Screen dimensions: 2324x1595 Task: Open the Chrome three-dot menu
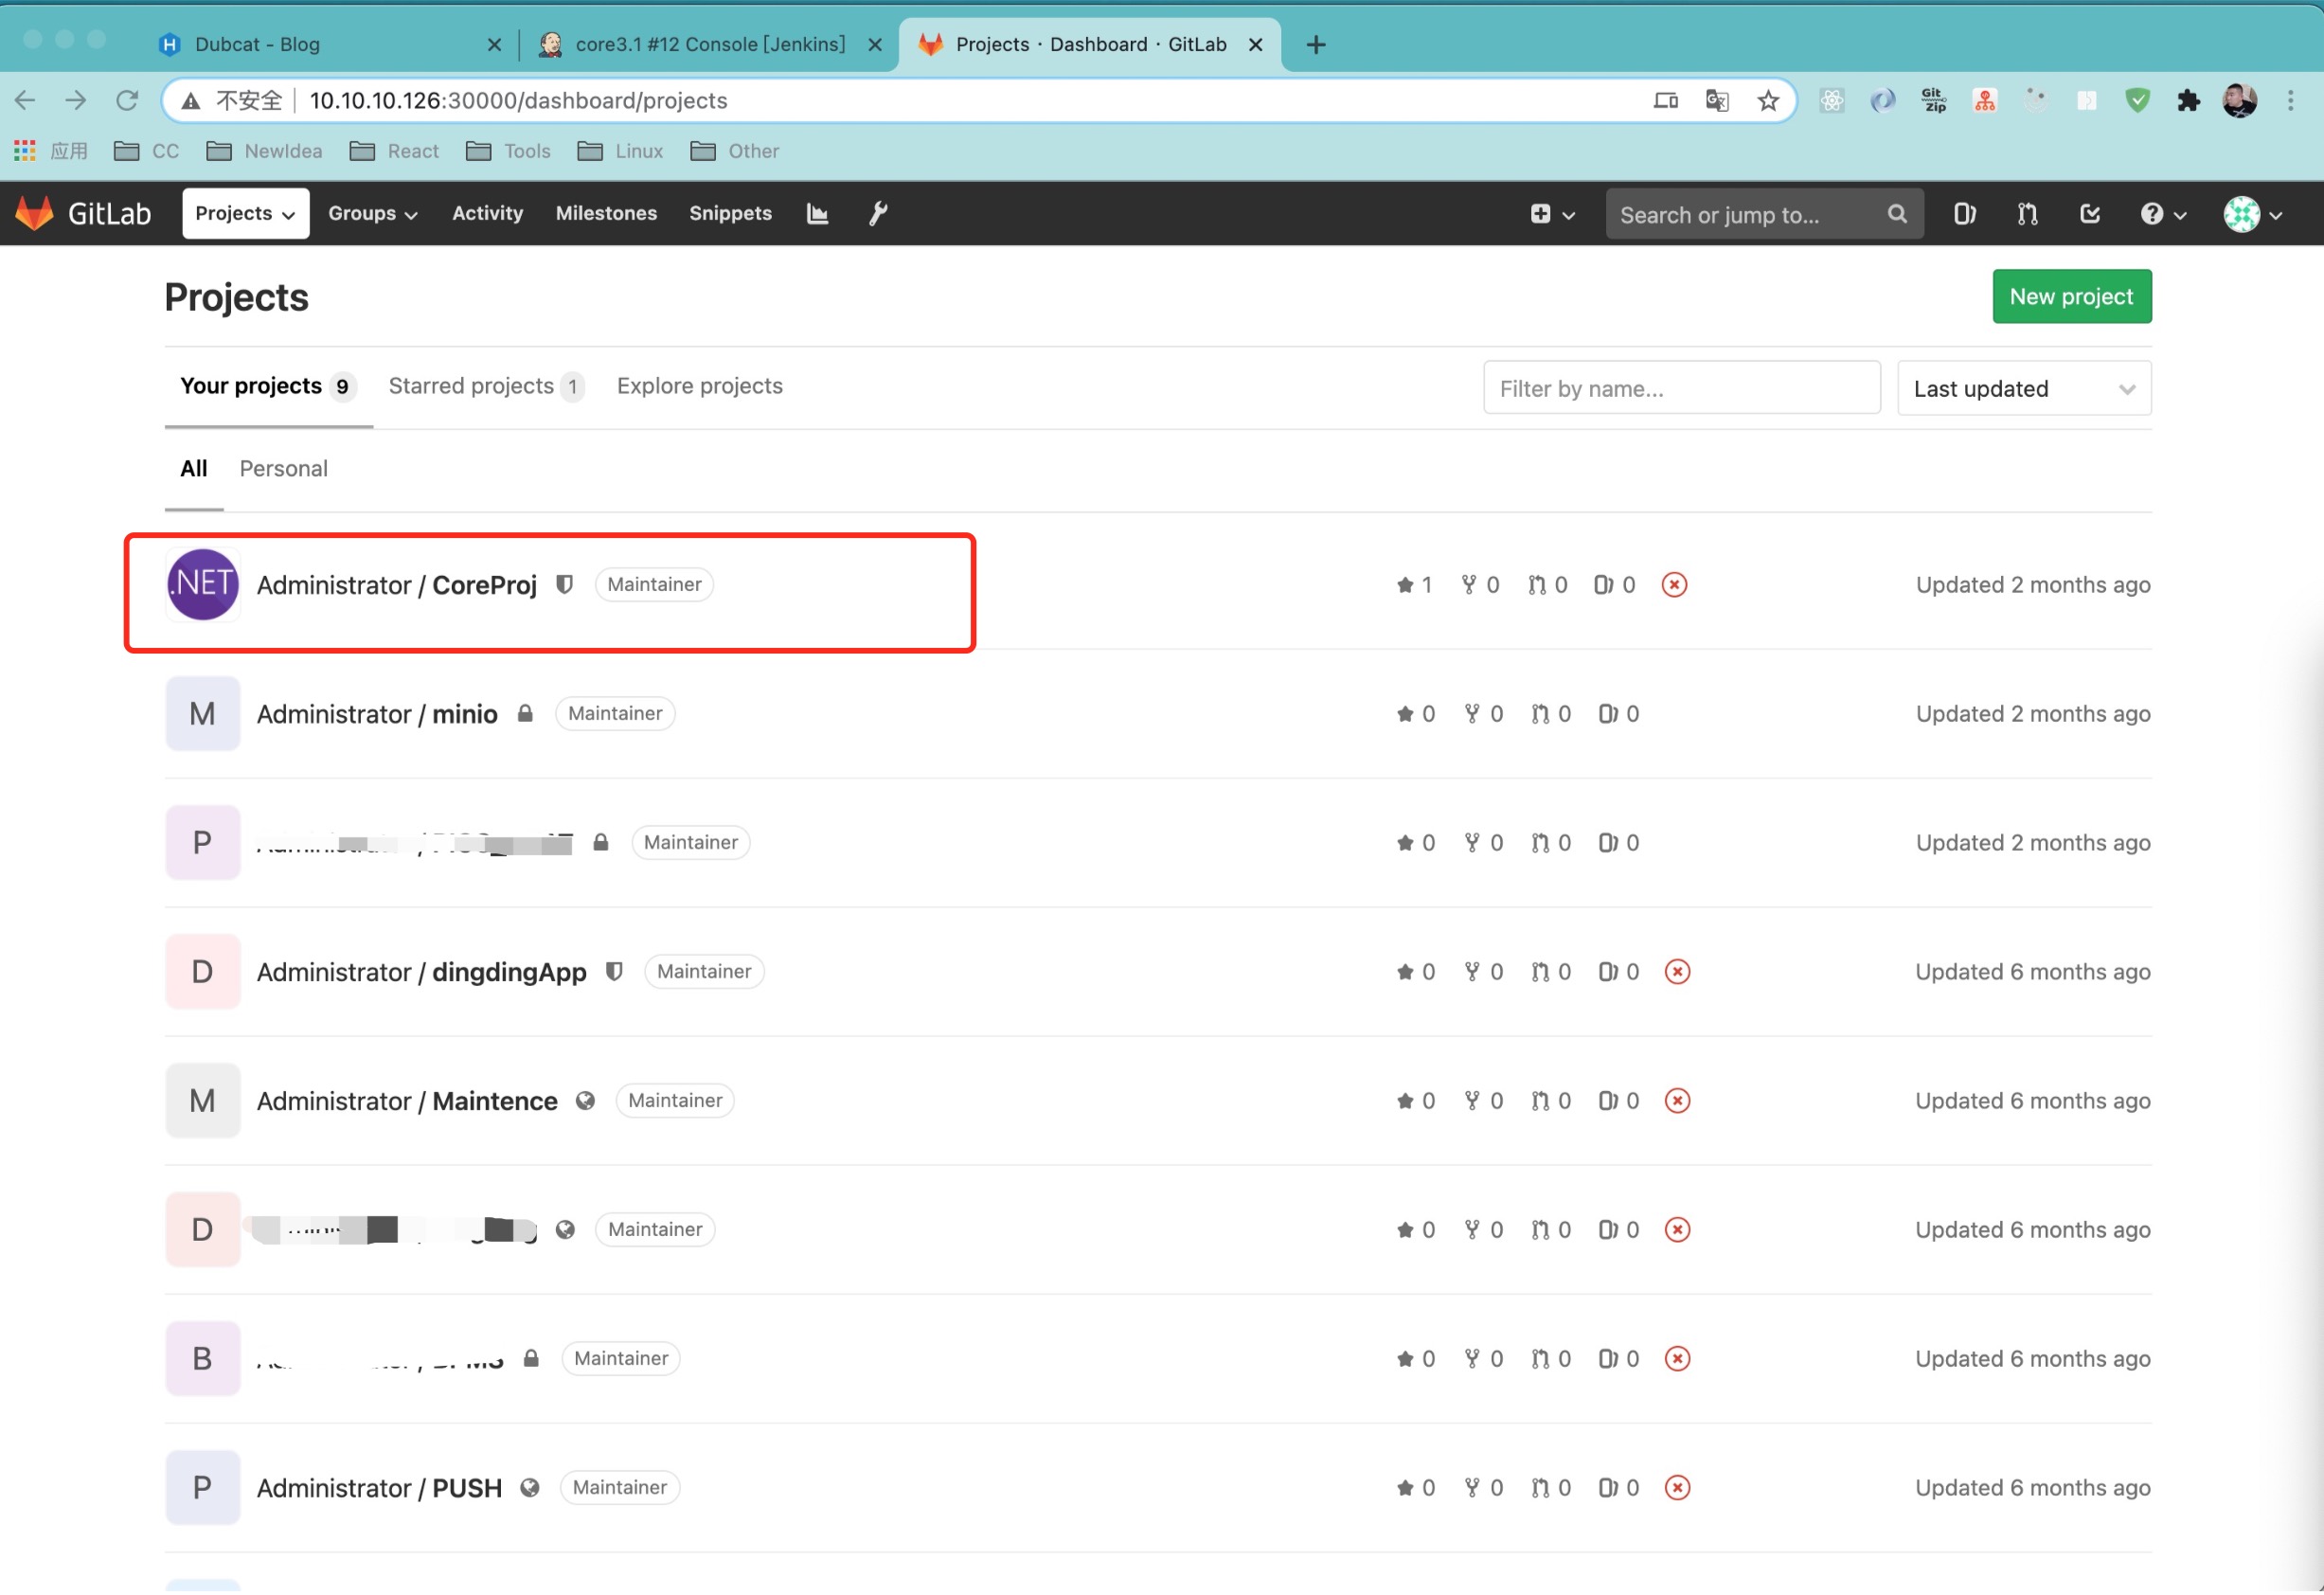[2290, 100]
